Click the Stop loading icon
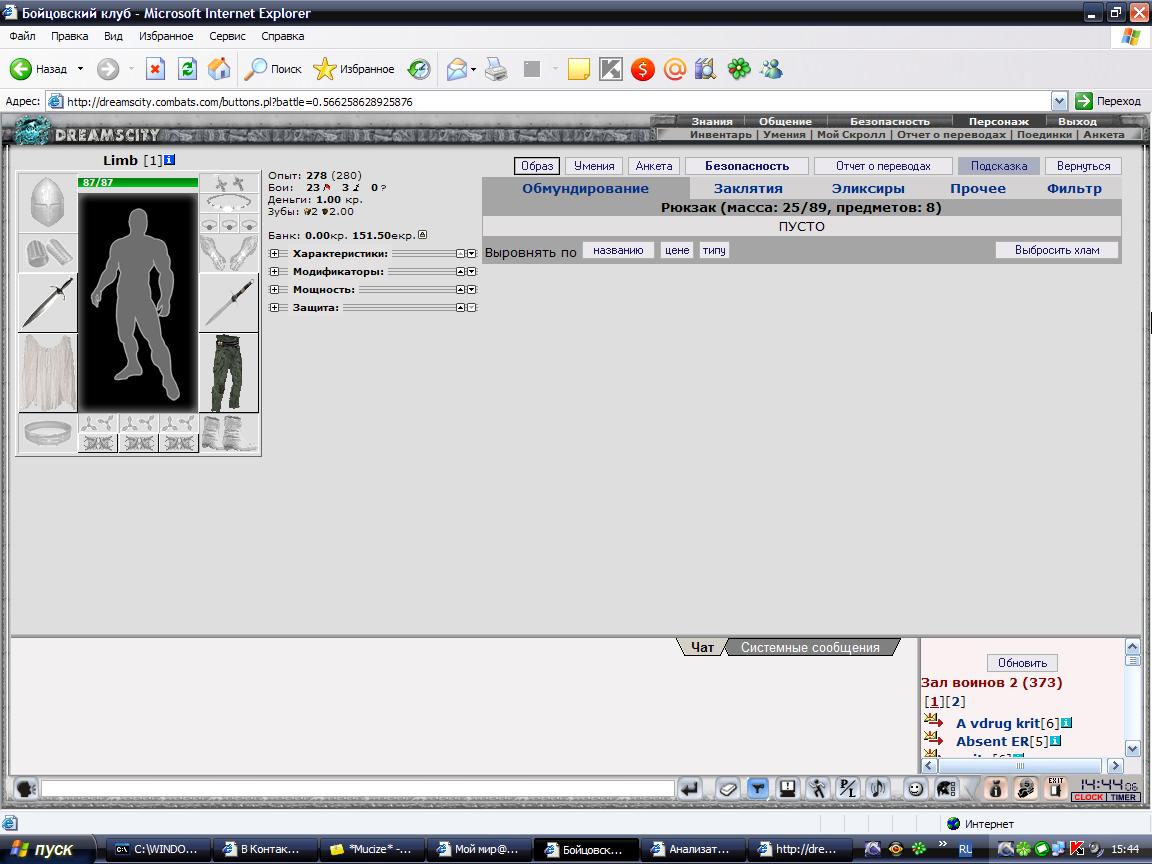 (155, 69)
